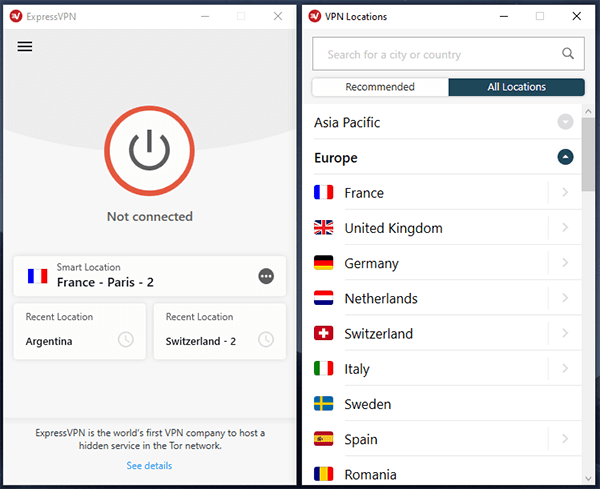Connect to recent location Switzerland - 2
This screenshot has width=600, height=489.
(220, 331)
